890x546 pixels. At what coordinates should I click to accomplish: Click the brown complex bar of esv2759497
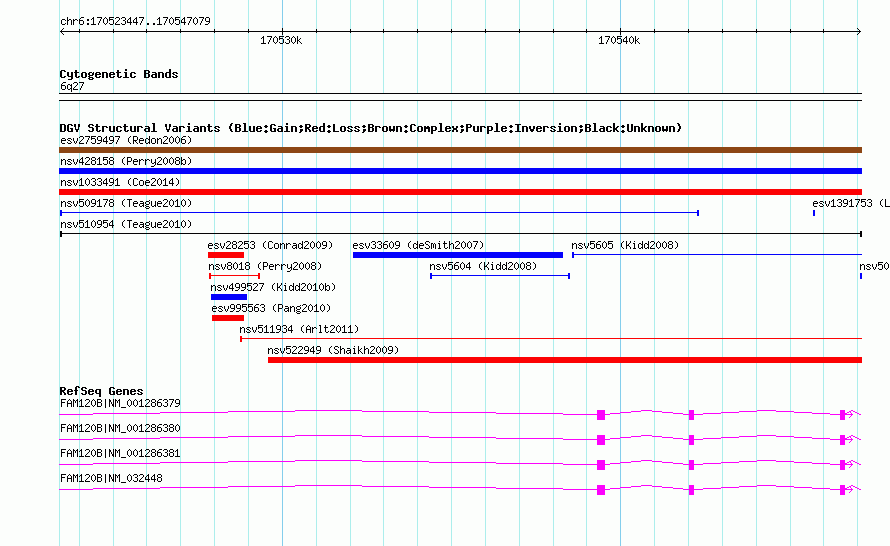[460, 150]
